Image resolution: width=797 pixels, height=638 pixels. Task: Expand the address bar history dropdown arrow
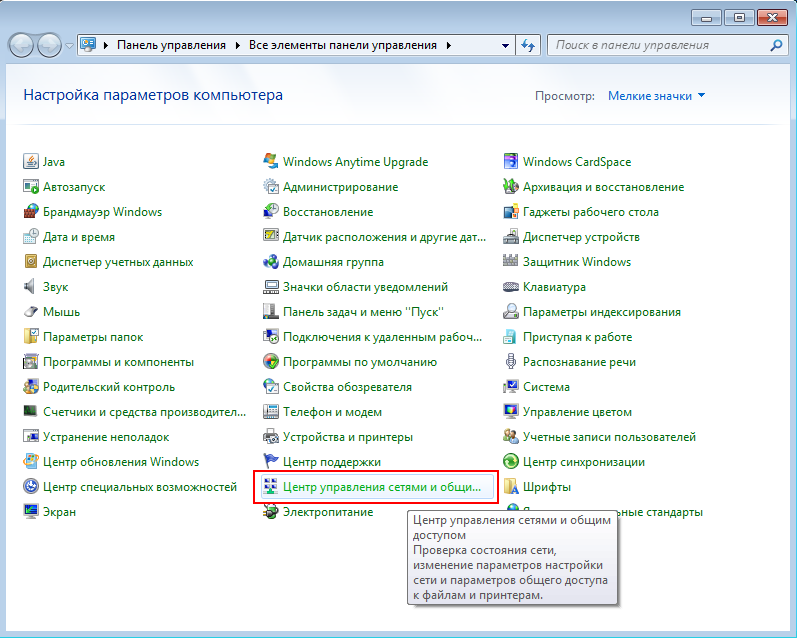click(505, 45)
